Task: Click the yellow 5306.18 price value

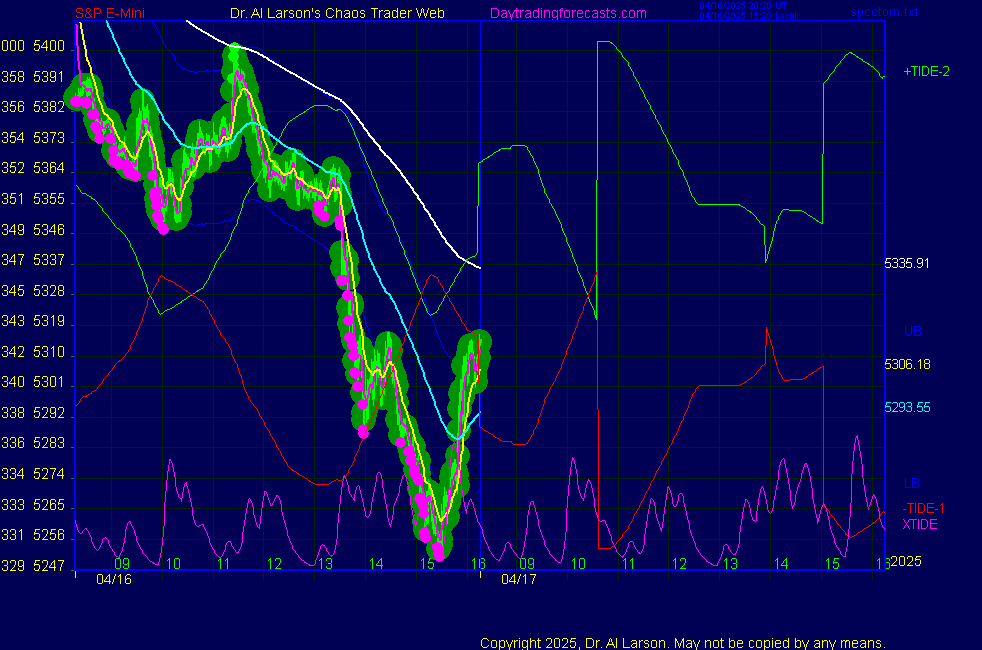Action: (x=907, y=365)
